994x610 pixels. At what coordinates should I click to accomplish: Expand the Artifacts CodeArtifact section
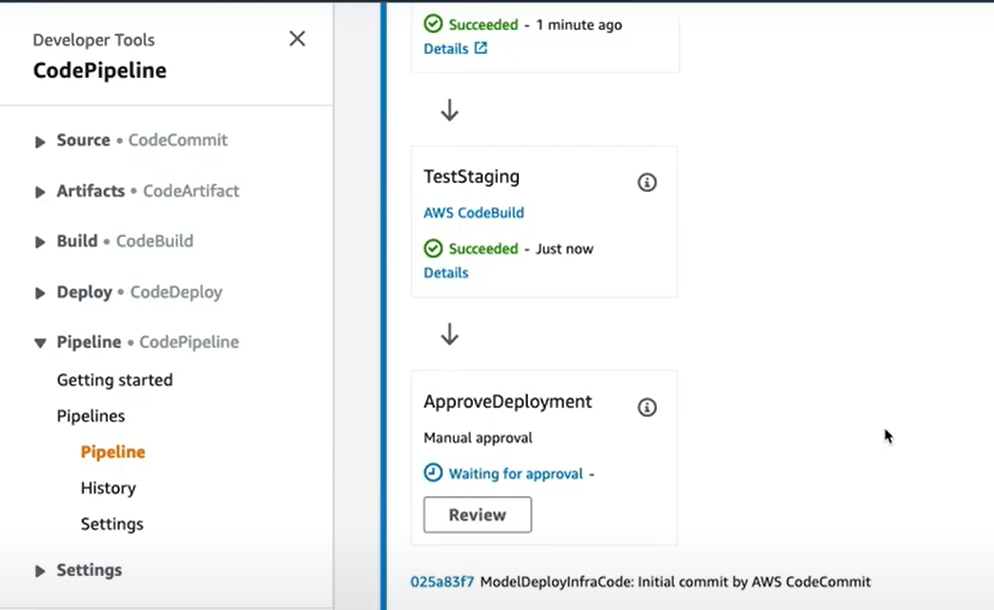[40, 192]
